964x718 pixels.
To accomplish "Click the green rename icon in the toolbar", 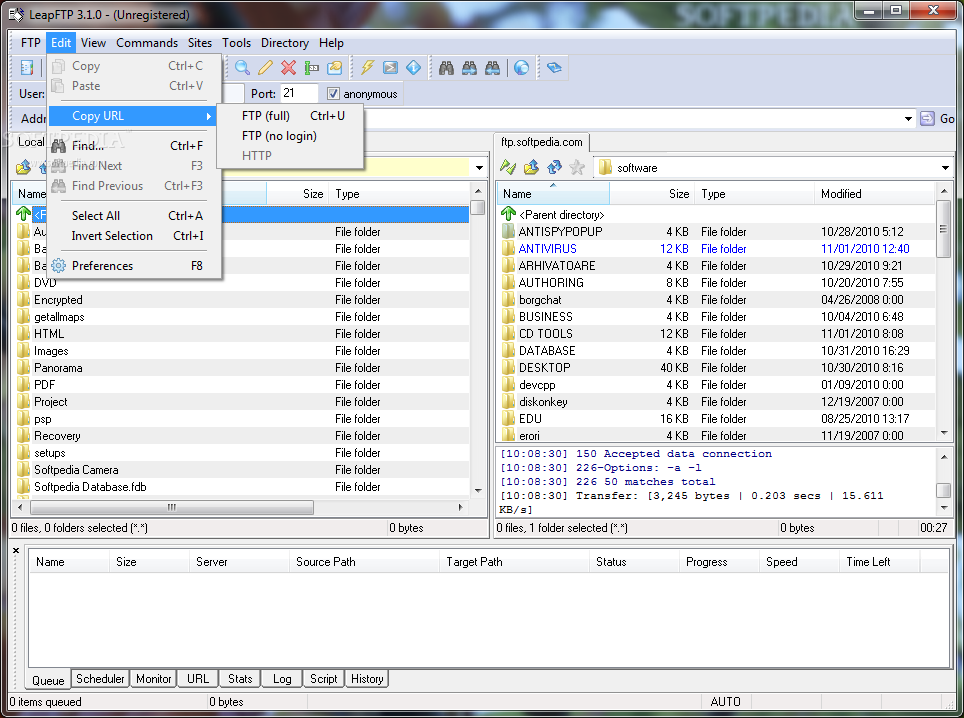I will (312, 68).
